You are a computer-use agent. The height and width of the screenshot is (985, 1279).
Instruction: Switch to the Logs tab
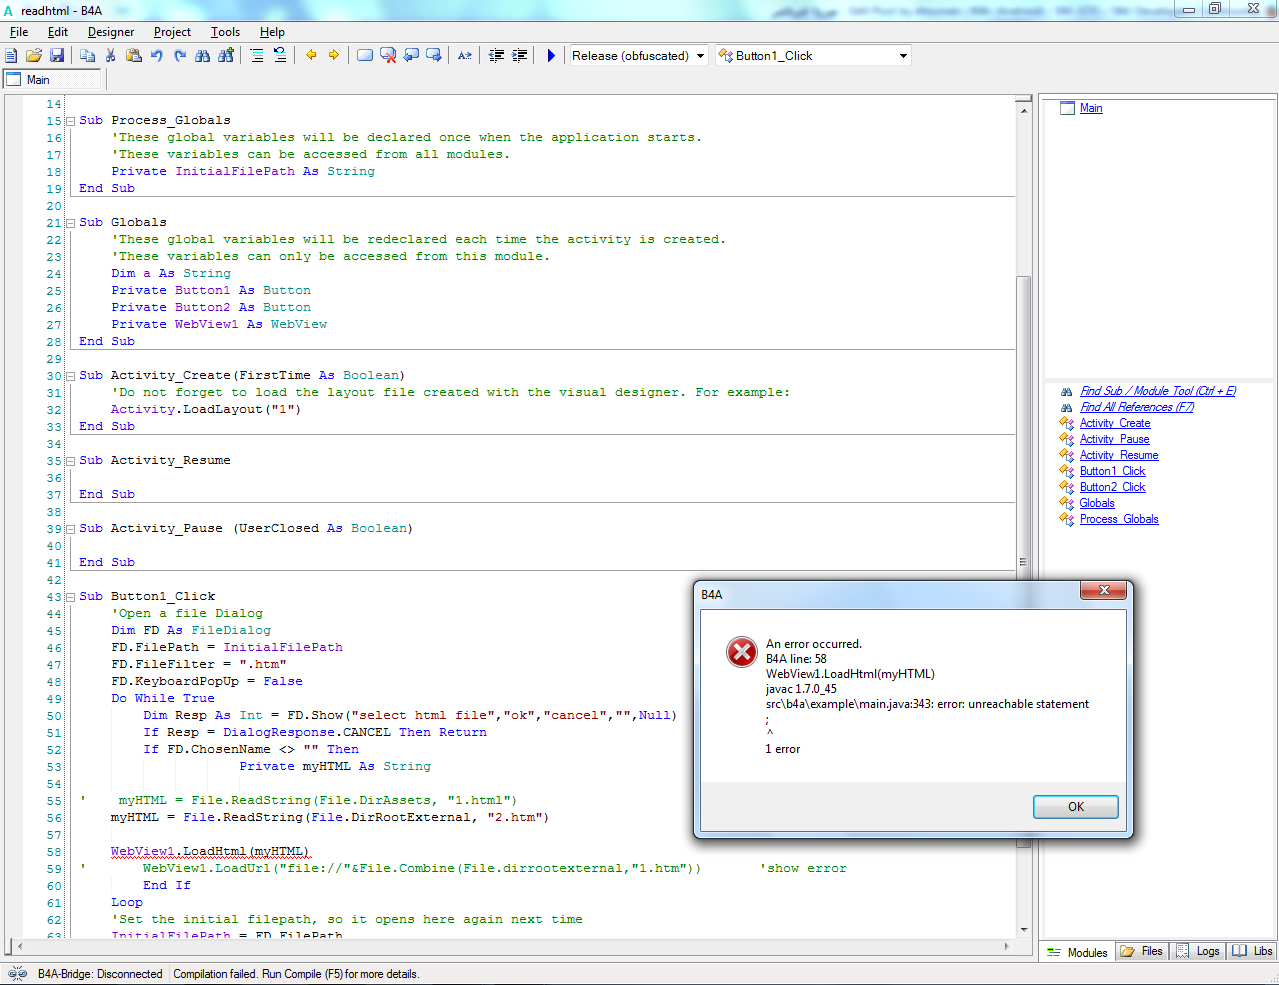point(1198,951)
